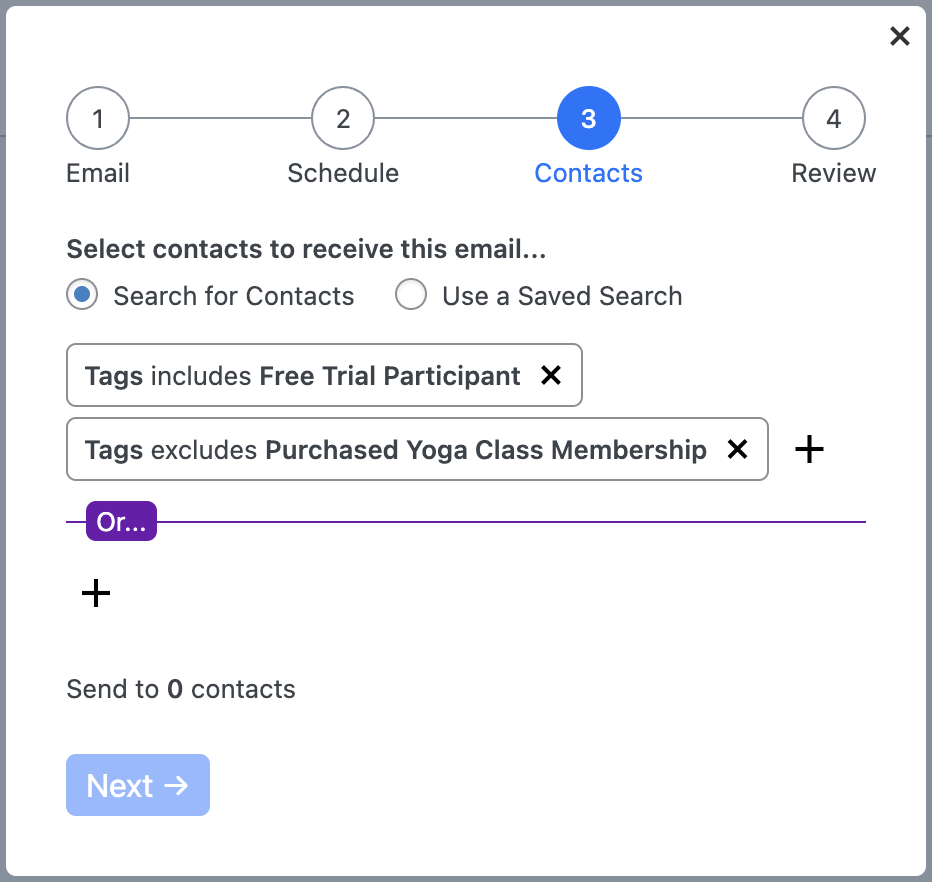Close the email campaign dialog
Screen dimensions: 932x882
[899, 36]
